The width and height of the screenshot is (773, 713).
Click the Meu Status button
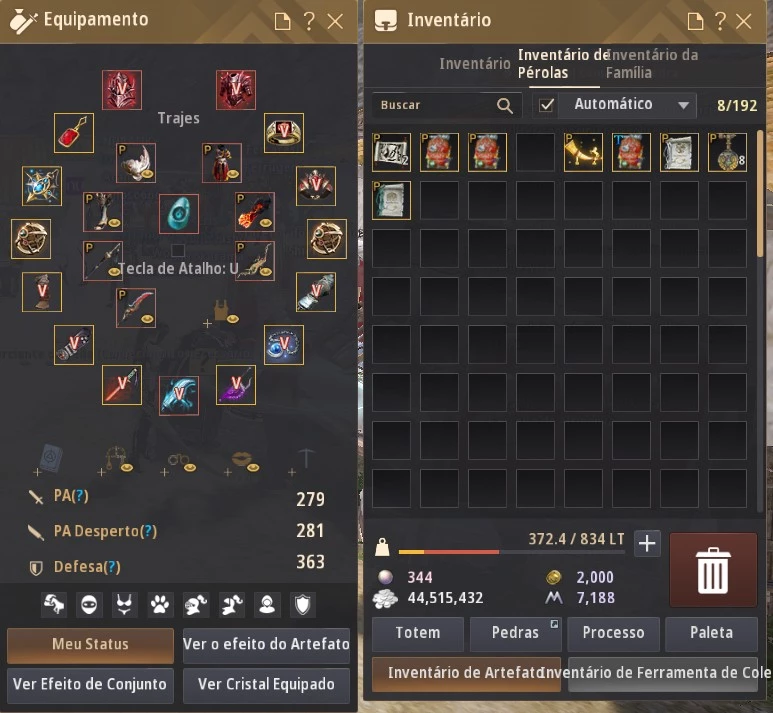point(90,645)
